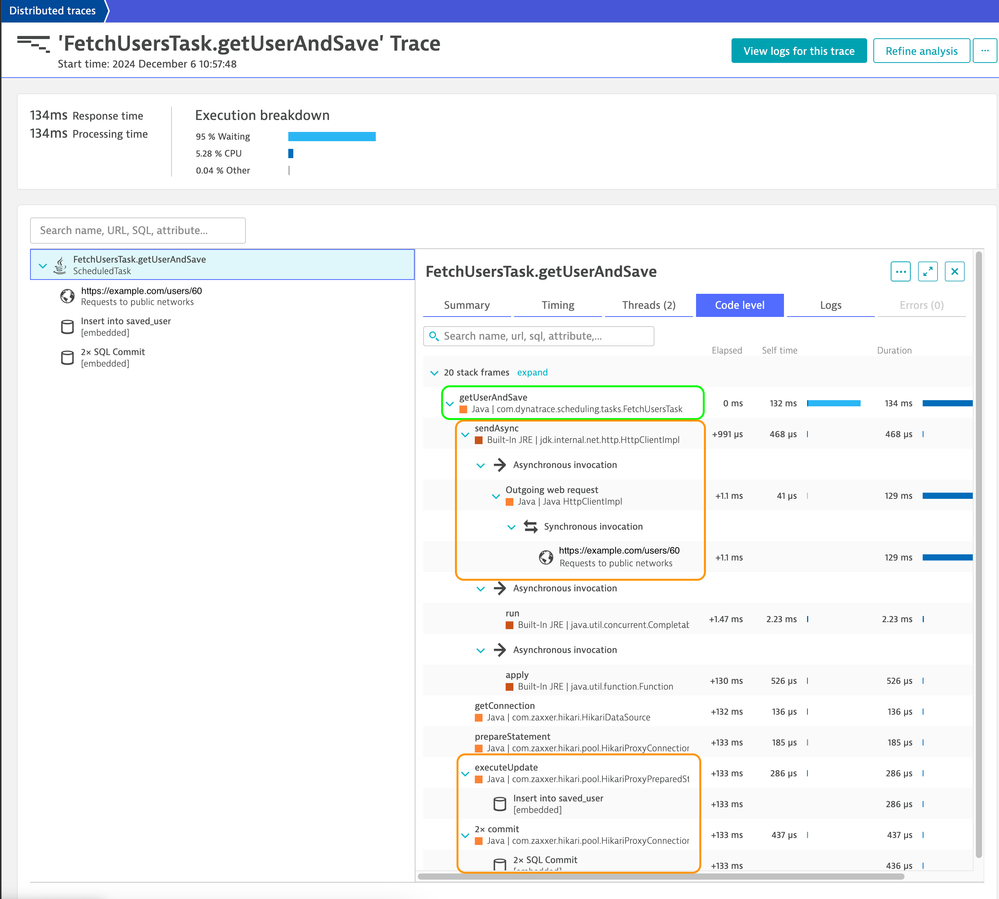Click the expand link for stack frames

coord(532,373)
